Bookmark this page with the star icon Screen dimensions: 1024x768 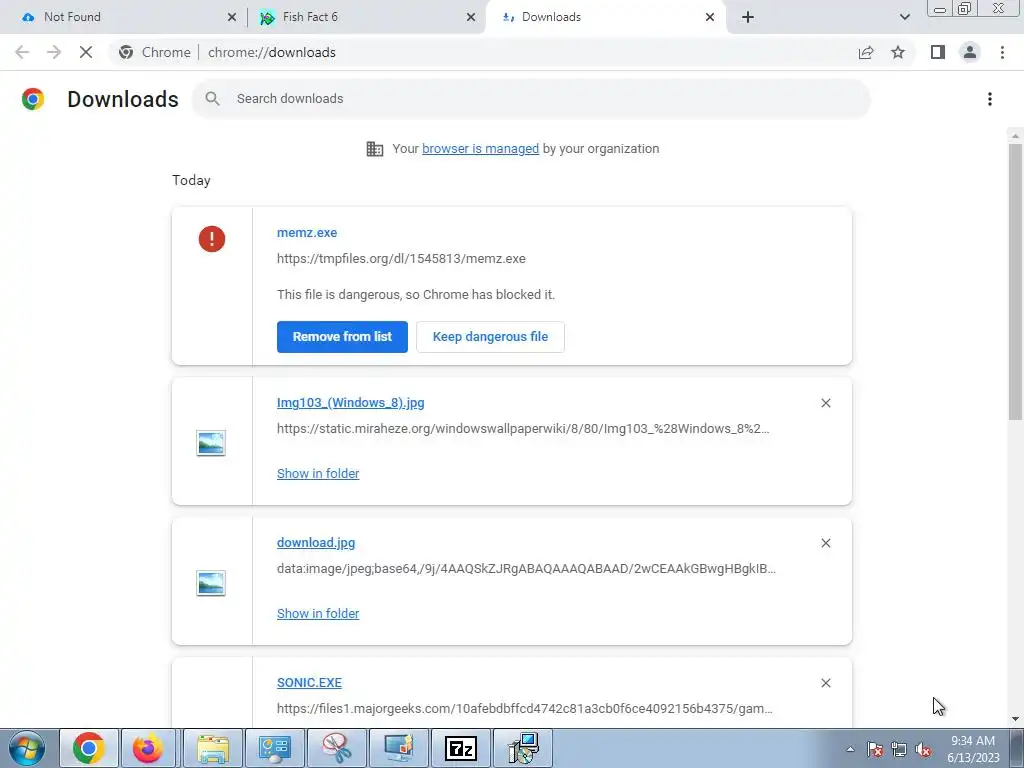[898, 52]
